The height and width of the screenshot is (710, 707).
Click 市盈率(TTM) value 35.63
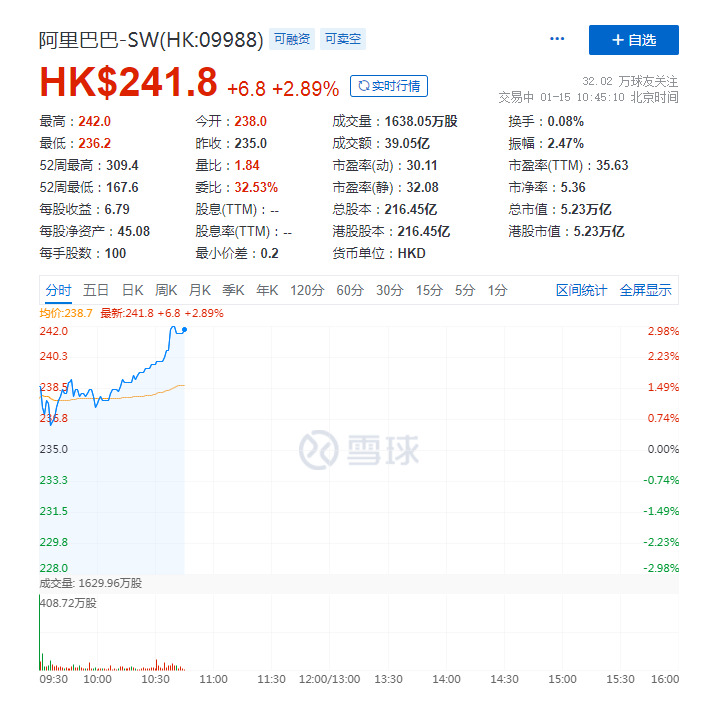[612, 165]
